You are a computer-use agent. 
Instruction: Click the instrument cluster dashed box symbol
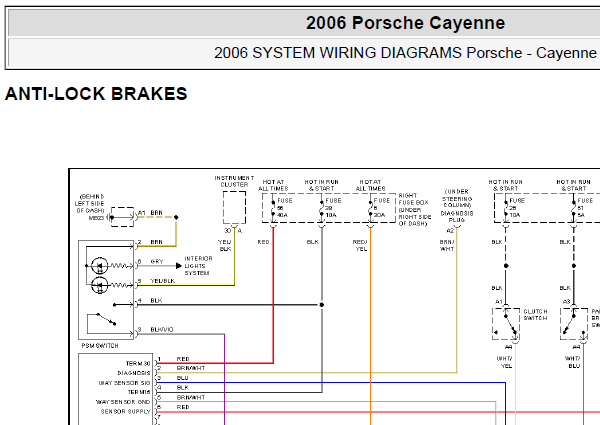click(x=234, y=207)
